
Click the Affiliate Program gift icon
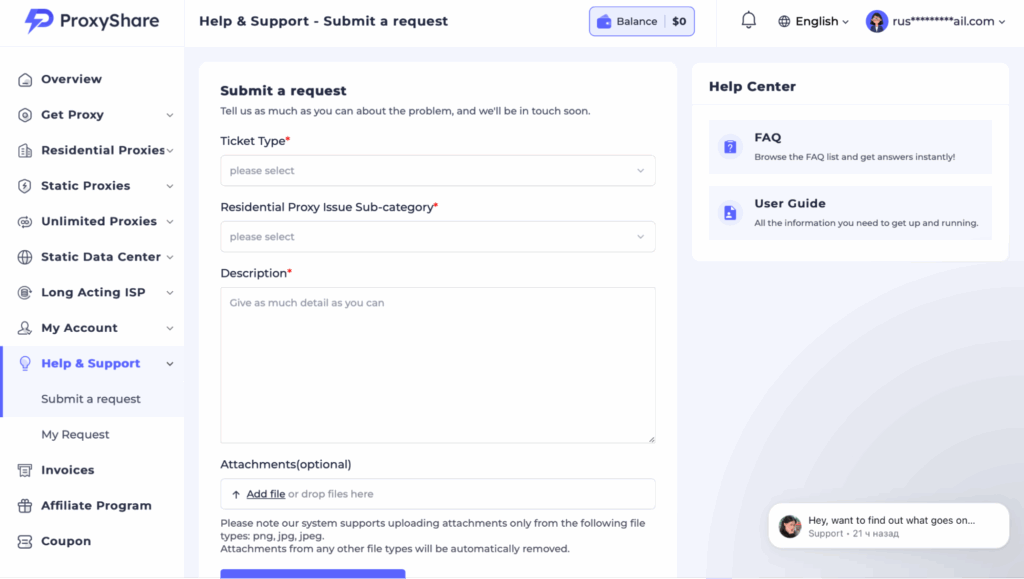[x=25, y=506]
